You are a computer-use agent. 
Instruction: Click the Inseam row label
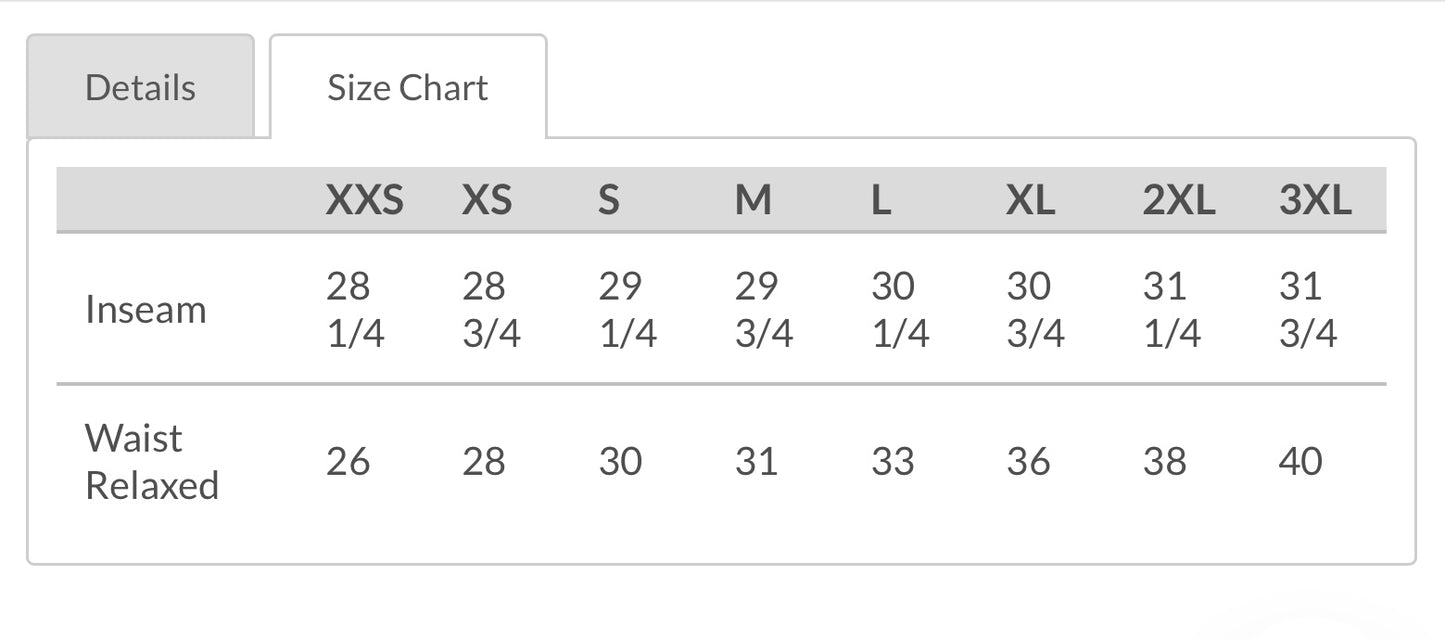click(x=146, y=310)
